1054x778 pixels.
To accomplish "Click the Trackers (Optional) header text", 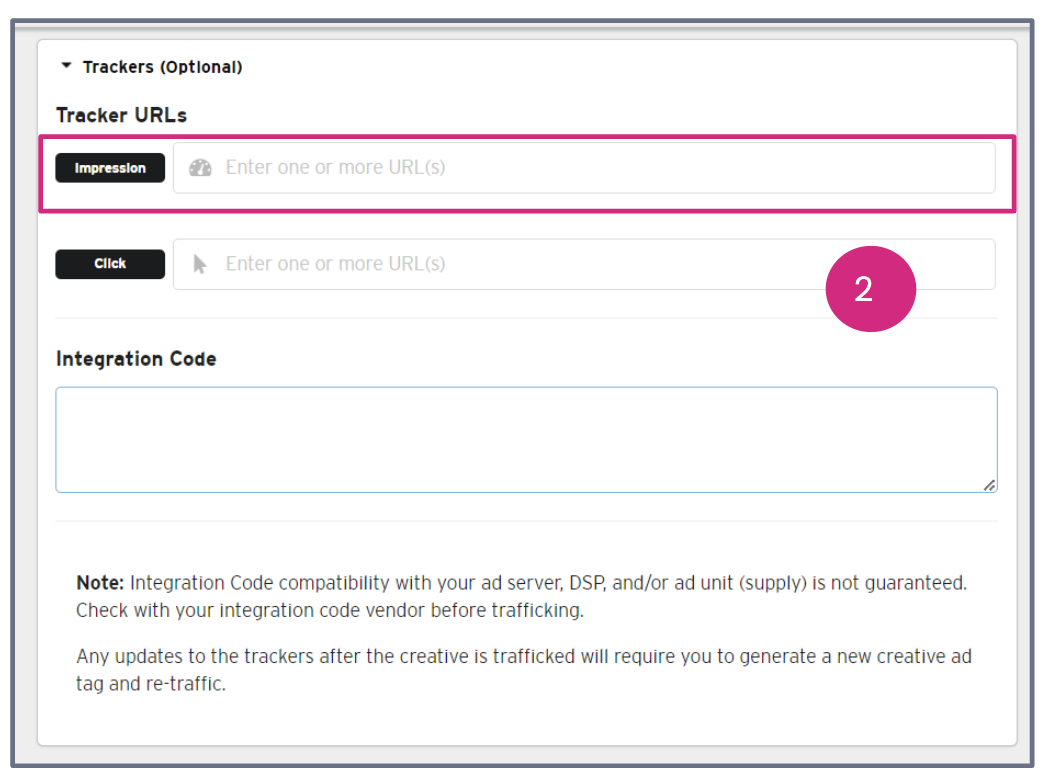I will (162, 67).
